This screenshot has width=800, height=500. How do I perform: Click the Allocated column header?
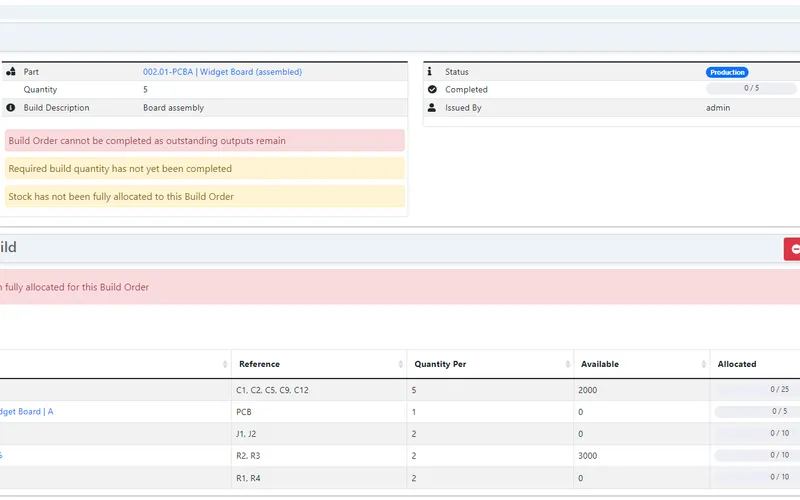[x=737, y=364]
